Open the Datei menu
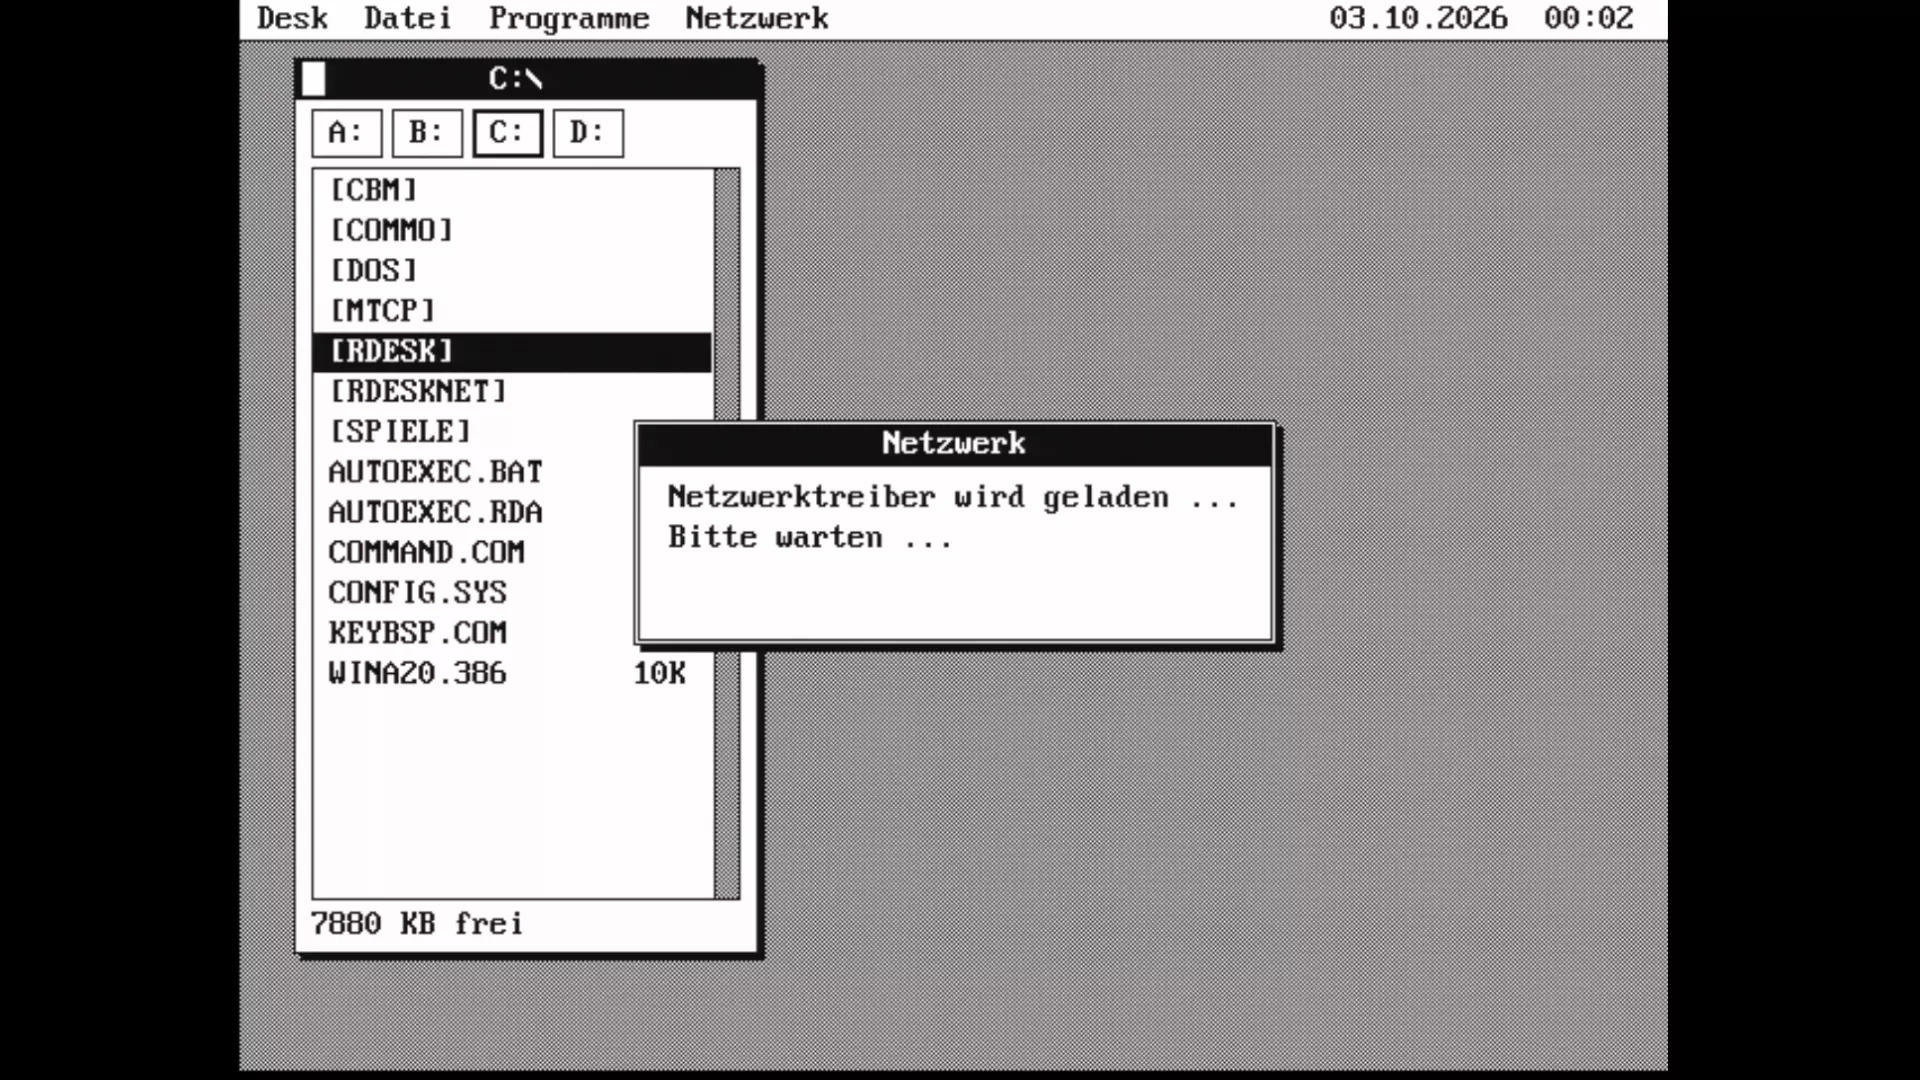The width and height of the screenshot is (1920, 1080). coord(408,18)
